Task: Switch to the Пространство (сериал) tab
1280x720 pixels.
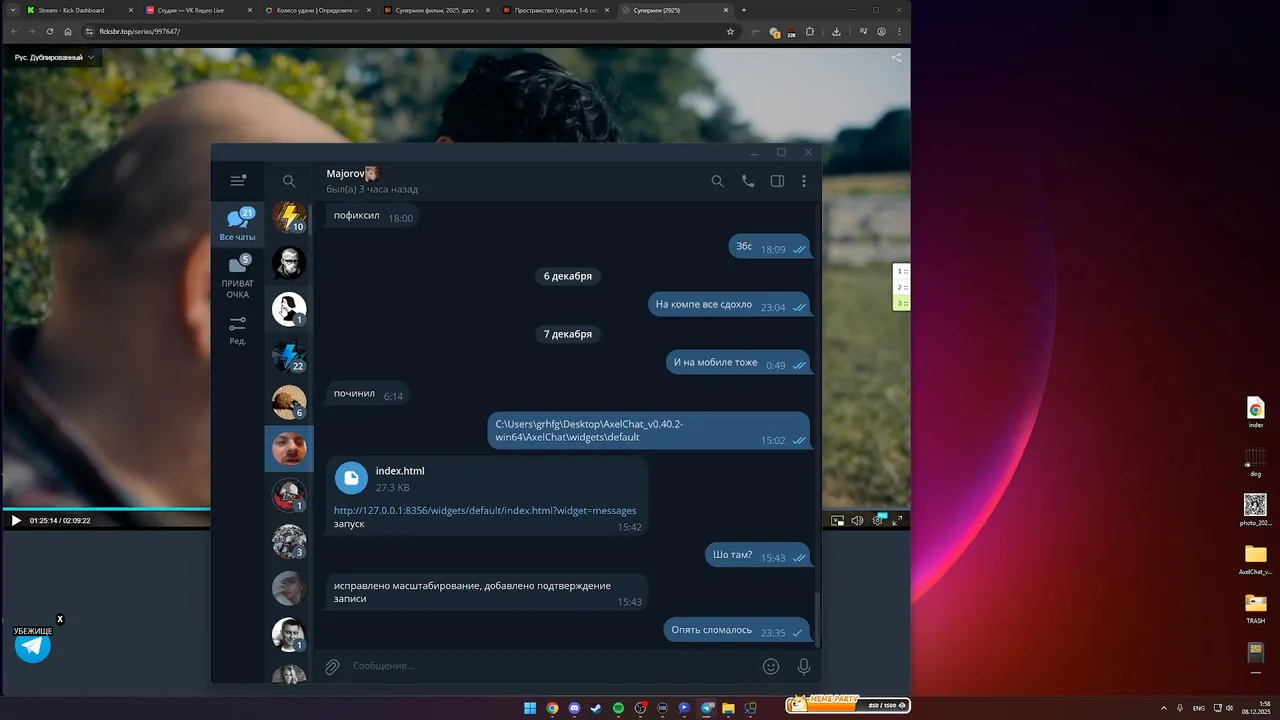Action: point(555,10)
